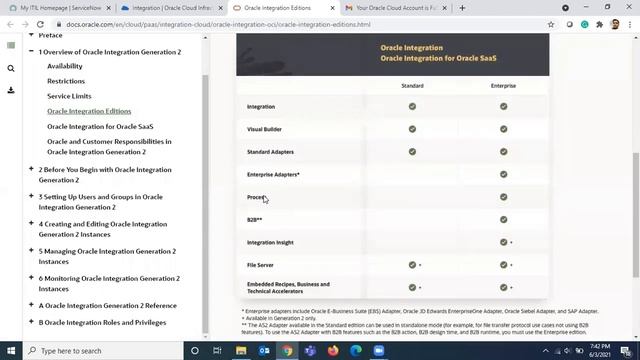Open Task View on the taskbar
640x360 pixels.
click(x=217, y=351)
